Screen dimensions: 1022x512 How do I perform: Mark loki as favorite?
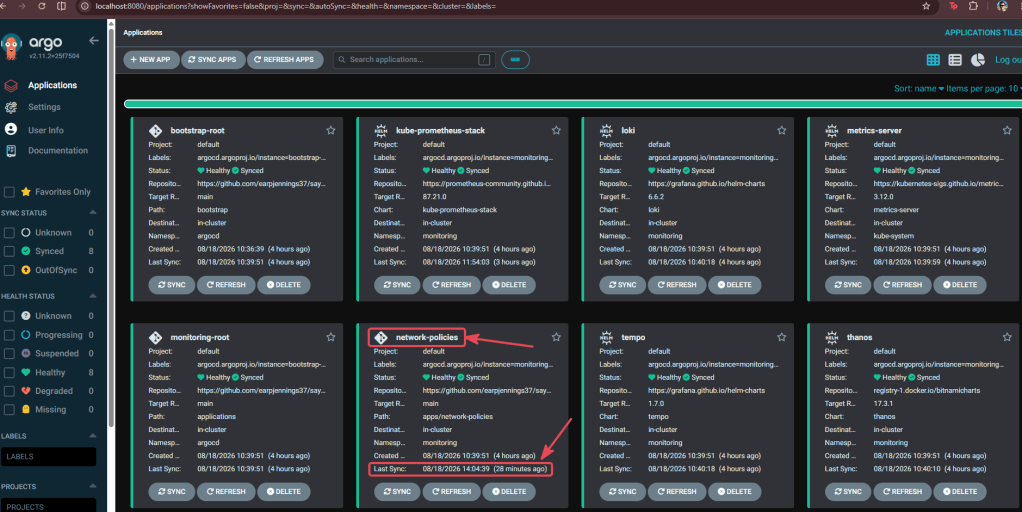[x=781, y=130]
